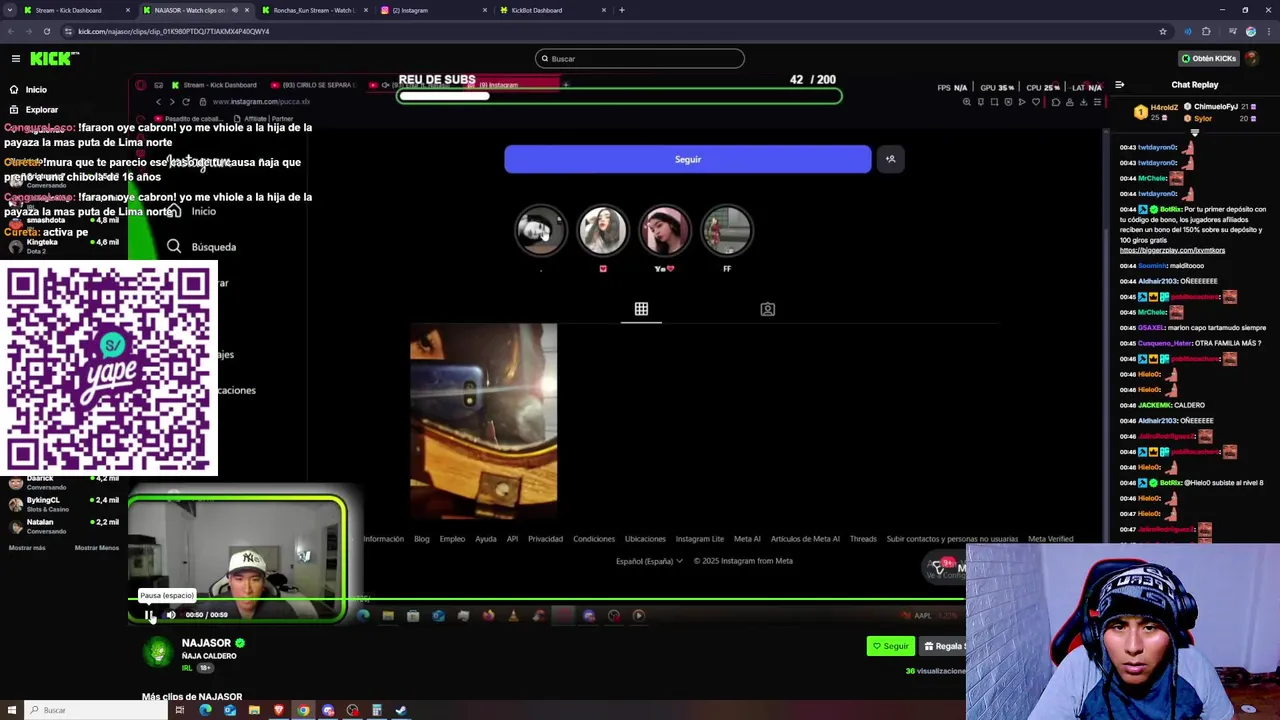Expand the chat leaderboard chevron
This screenshot has width=1280, height=720.
click(x=1194, y=131)
